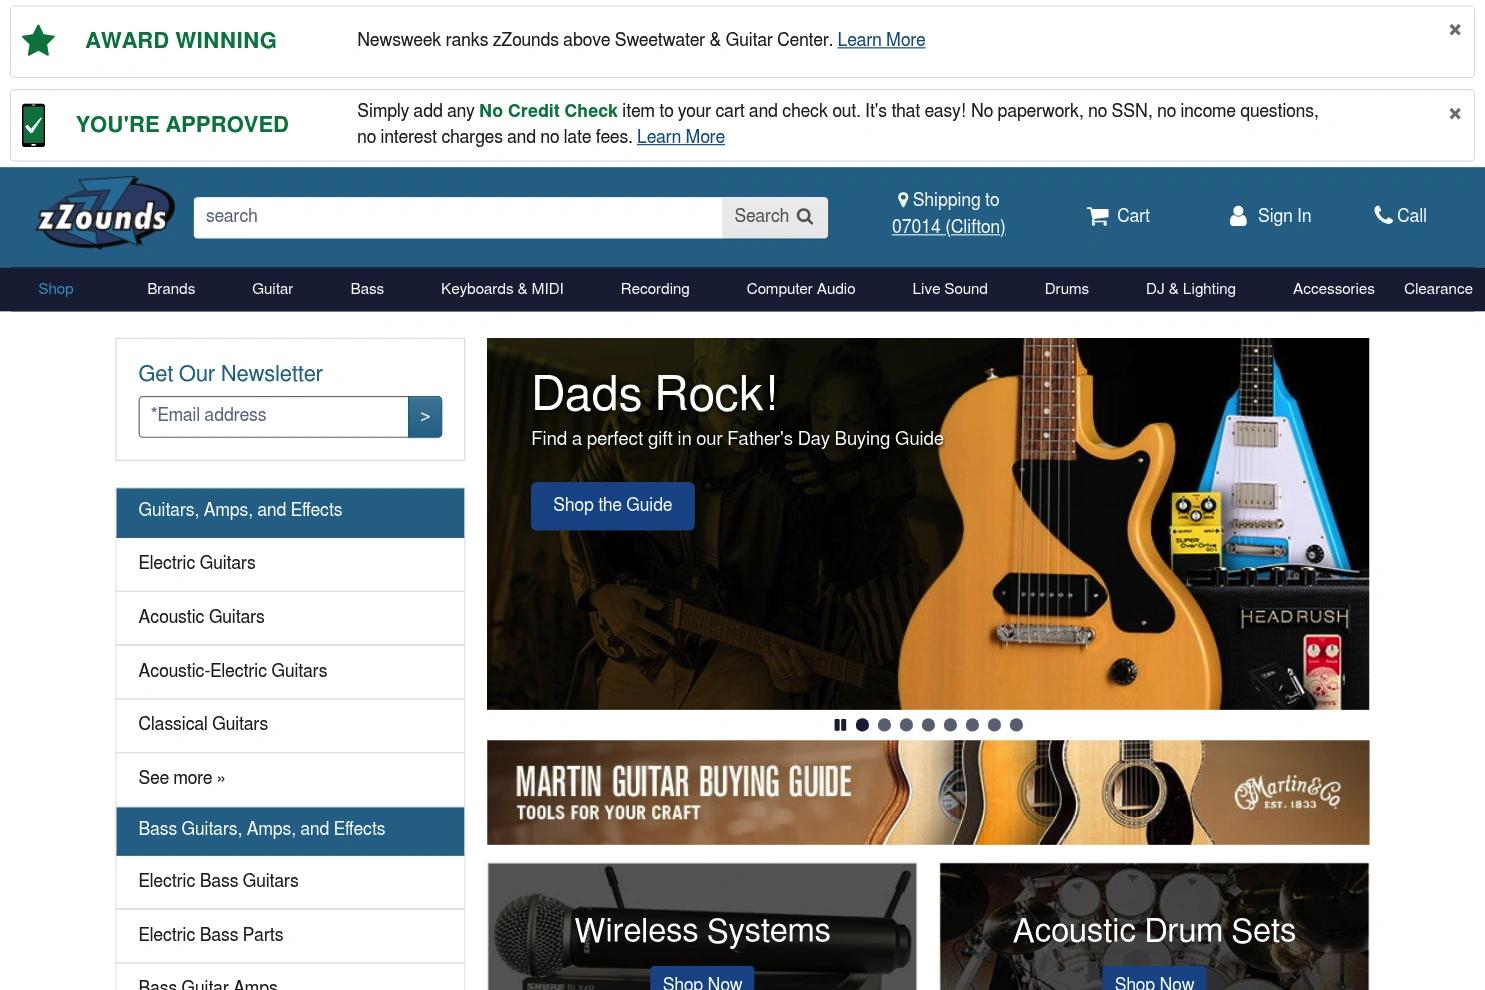Select the sixth carousel slide dot
The image size is (1485, 990).
[972, 725]
